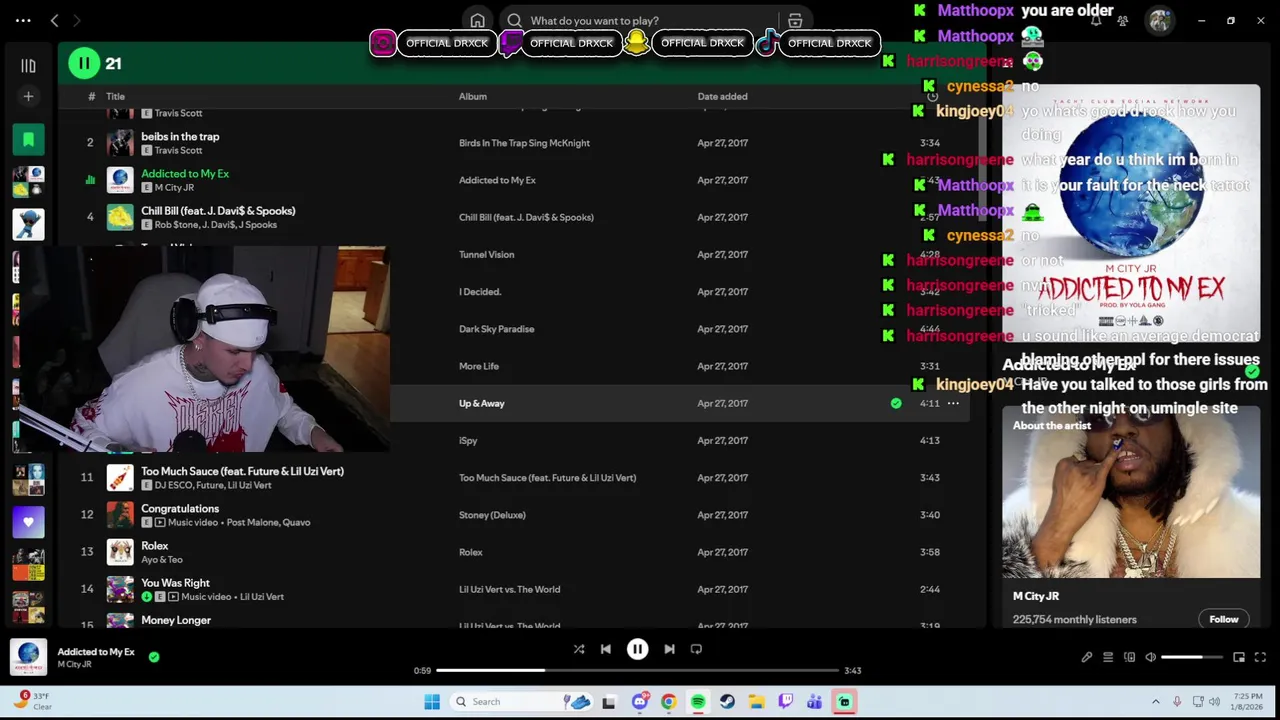Sort by Date added column header

(722, 97)
